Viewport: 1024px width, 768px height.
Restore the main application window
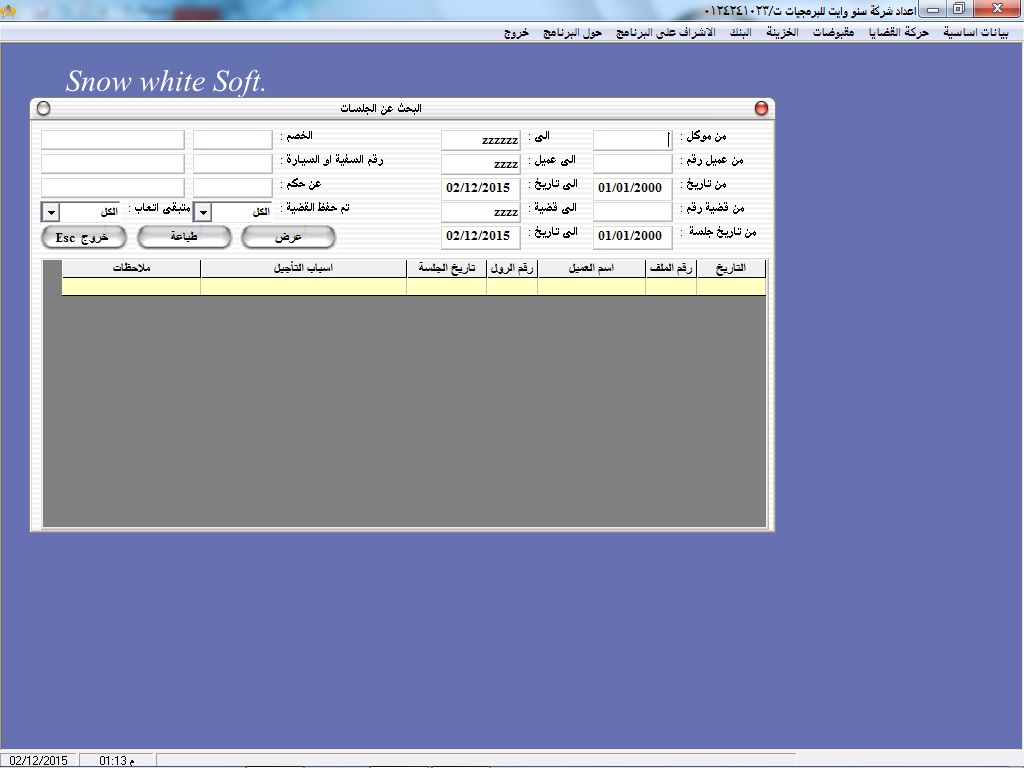(x=957, y=9)
